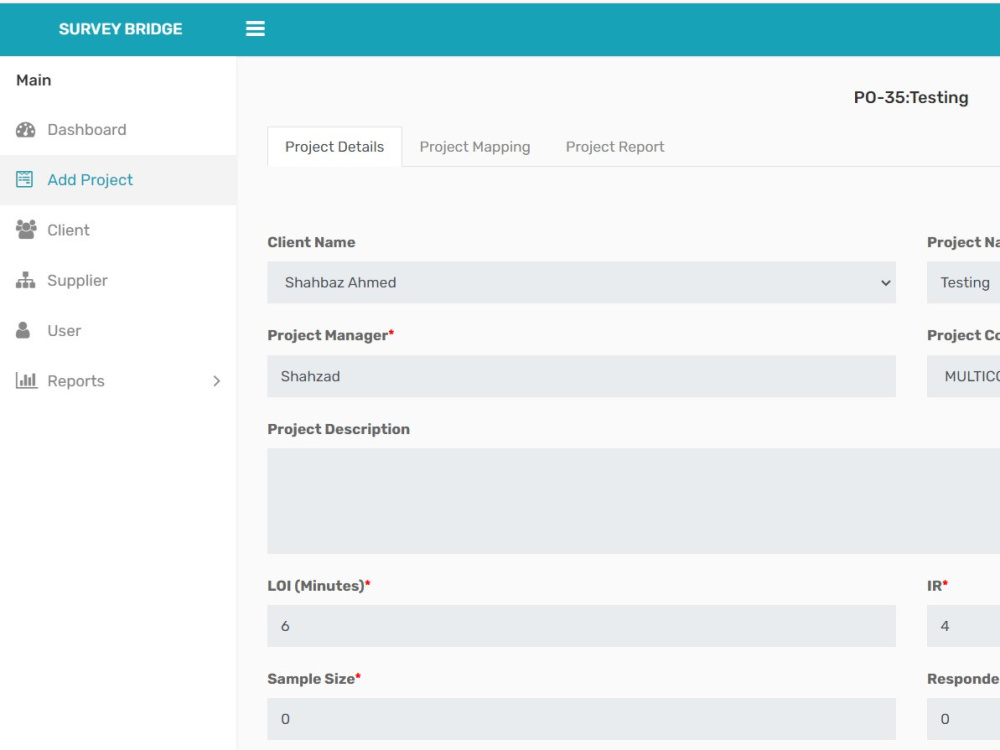Screen dimensions: 1000x750
Task: Click the Client group icon
Action: tap(26, 230)
